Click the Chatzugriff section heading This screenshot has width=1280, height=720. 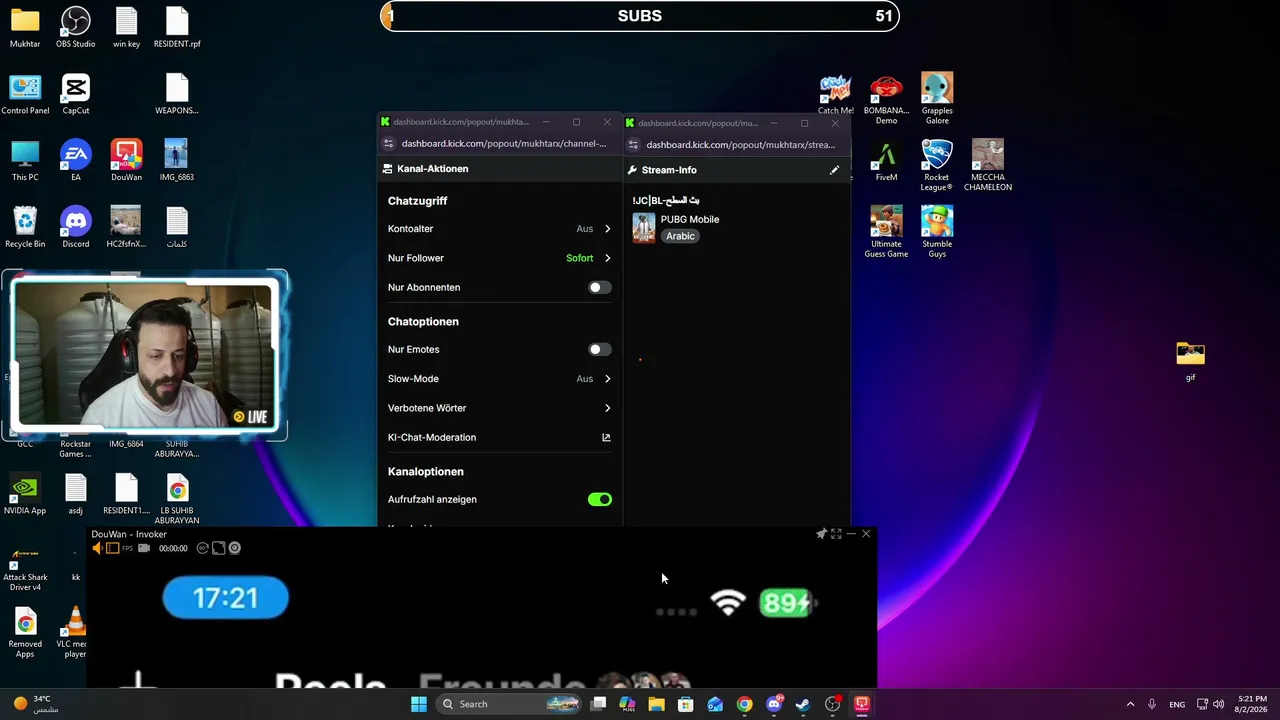click(418, 201)
